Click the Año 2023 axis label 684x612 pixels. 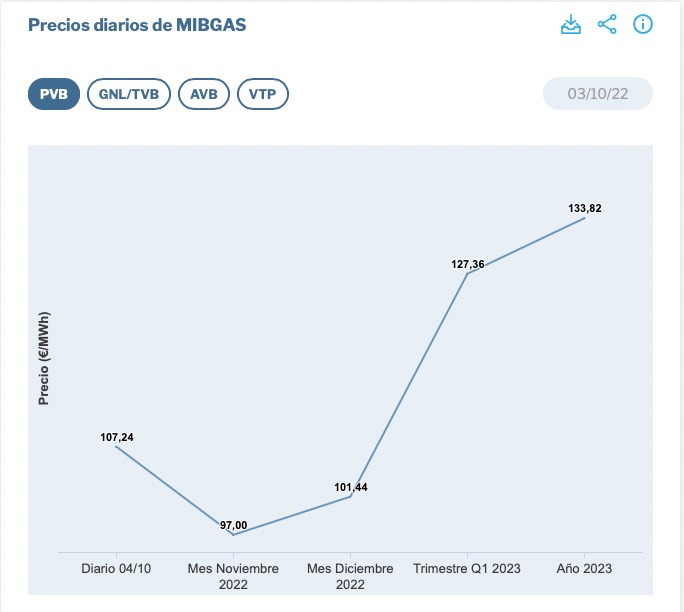584,568
